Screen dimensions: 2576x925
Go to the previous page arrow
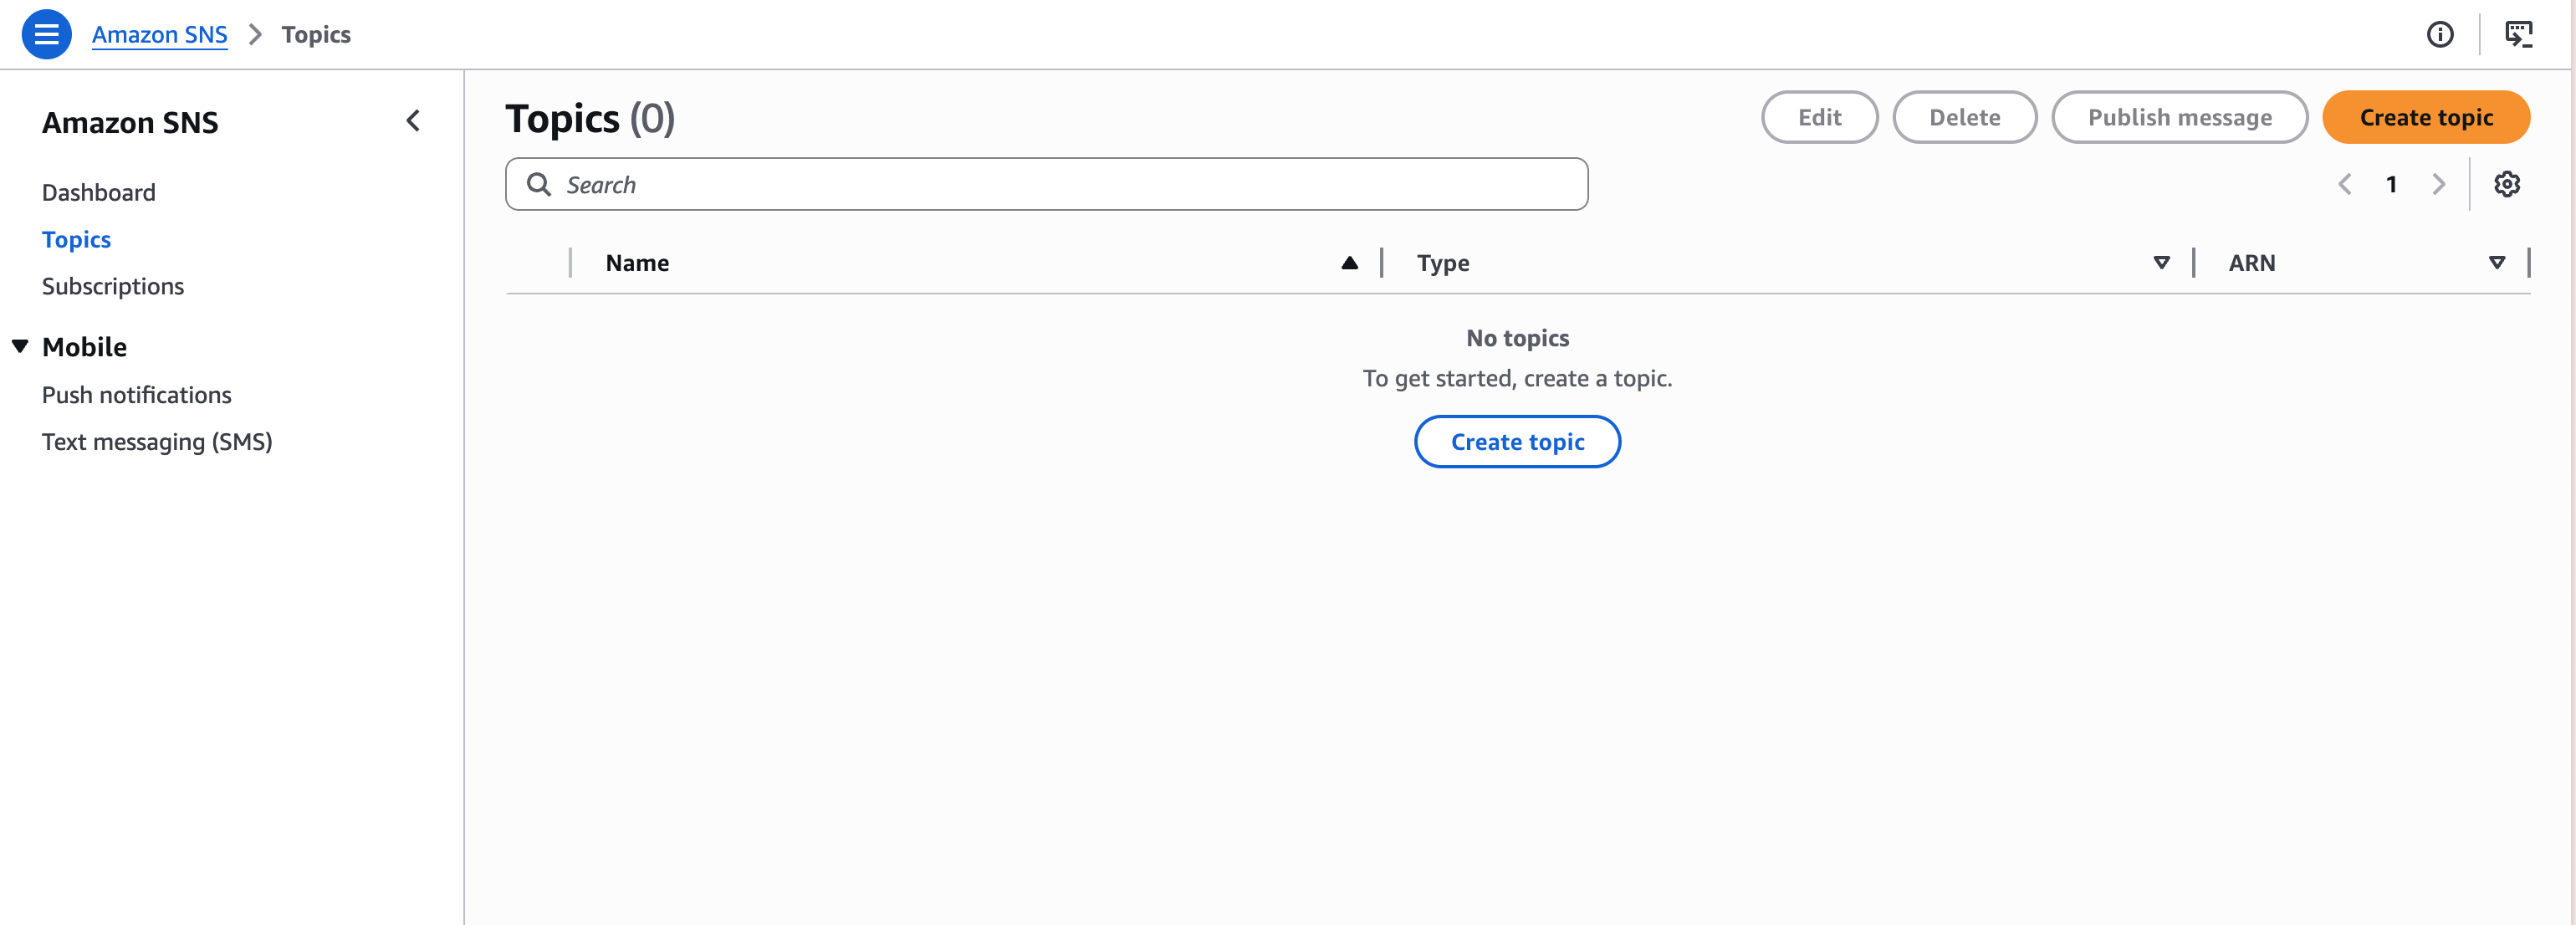pos(2344,184)
